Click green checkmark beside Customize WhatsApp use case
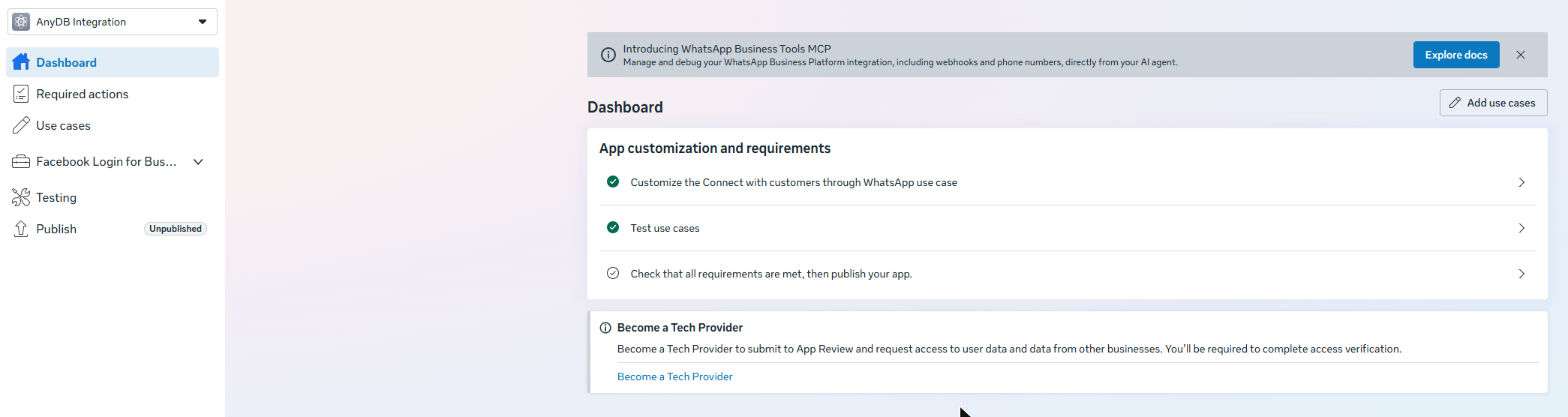This screenshot has height=417, width=1568. (x=613, y=182)
